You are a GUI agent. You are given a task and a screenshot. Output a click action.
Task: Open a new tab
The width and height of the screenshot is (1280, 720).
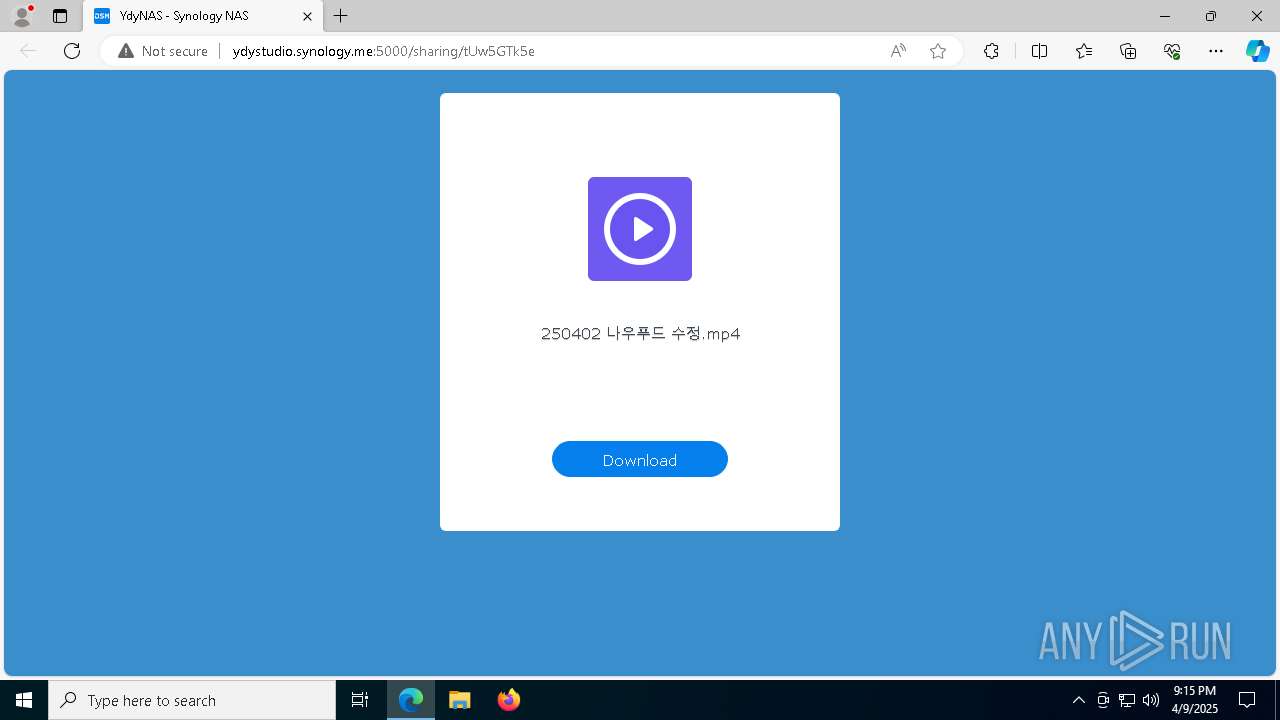(x=341, y=16)
